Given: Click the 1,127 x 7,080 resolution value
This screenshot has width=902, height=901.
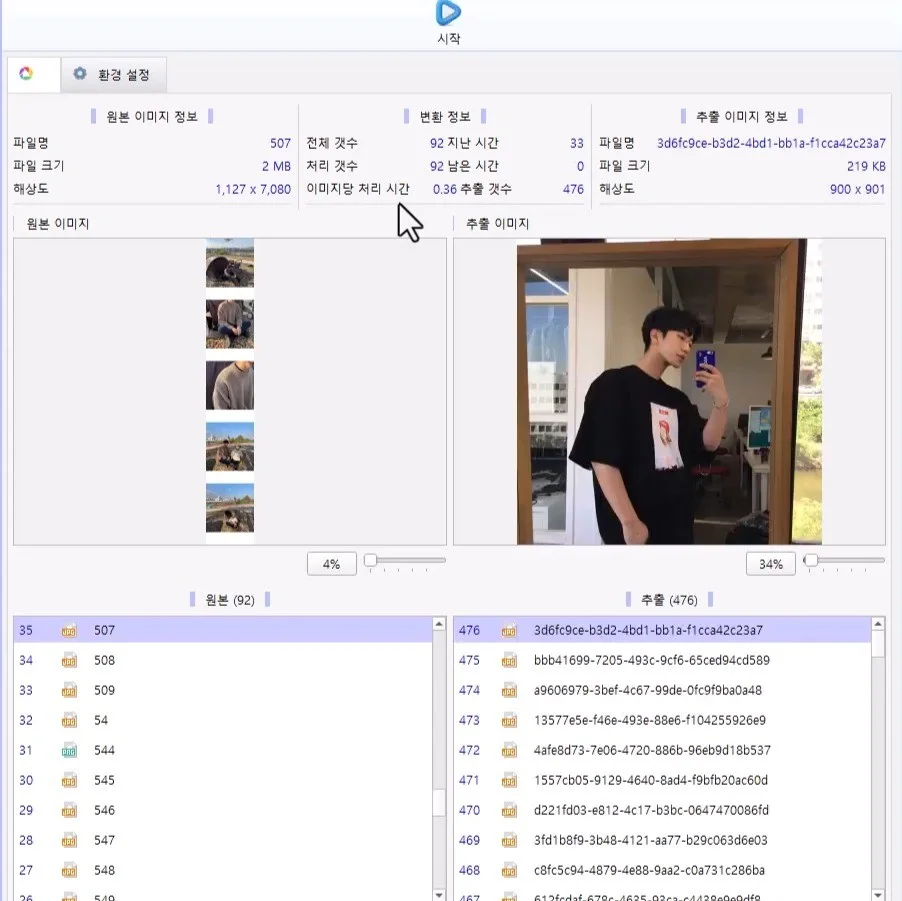Looking at the screenshot, I should click(253, 189).
